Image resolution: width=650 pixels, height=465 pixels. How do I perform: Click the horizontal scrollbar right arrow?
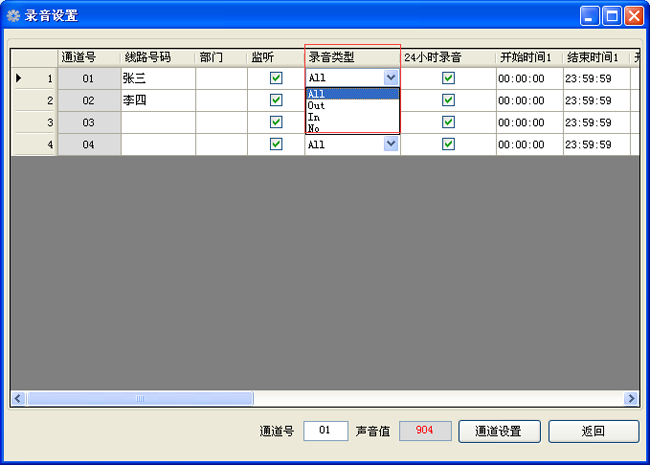coord(631,398)
